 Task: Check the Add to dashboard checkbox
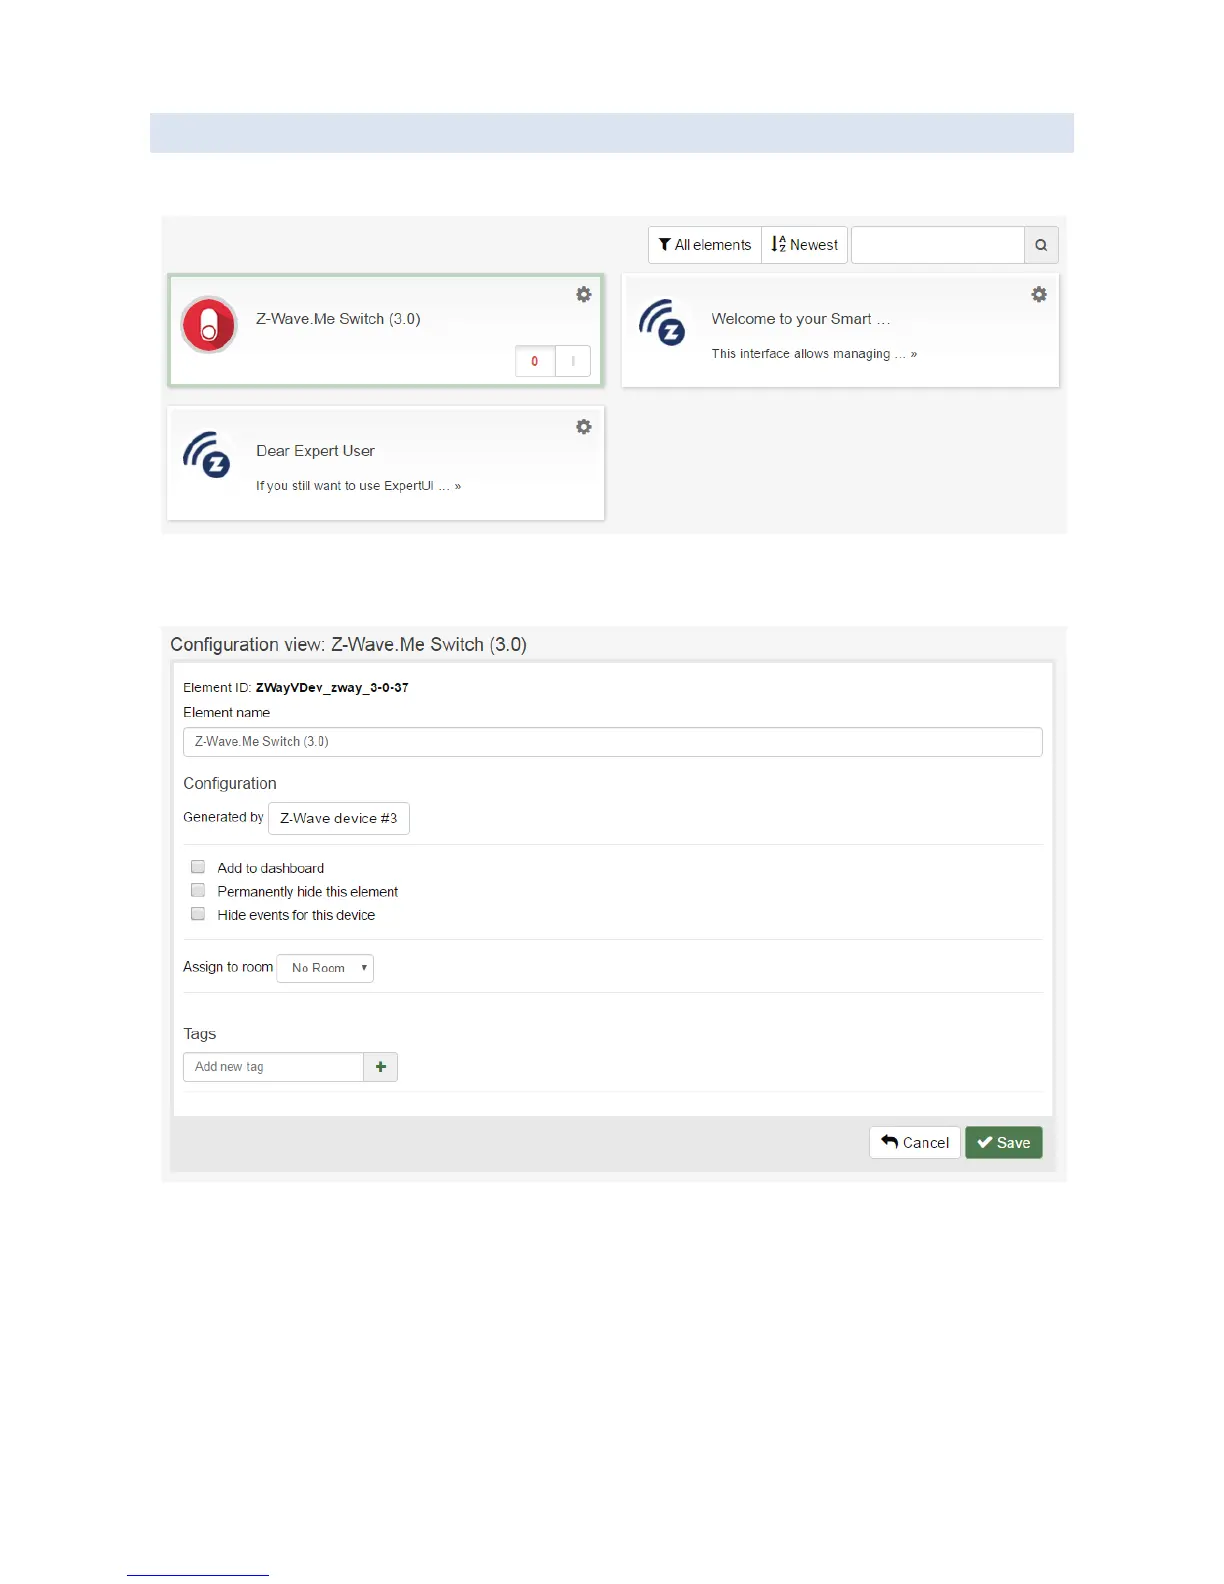pyautogui.click(x=198, y=867)
